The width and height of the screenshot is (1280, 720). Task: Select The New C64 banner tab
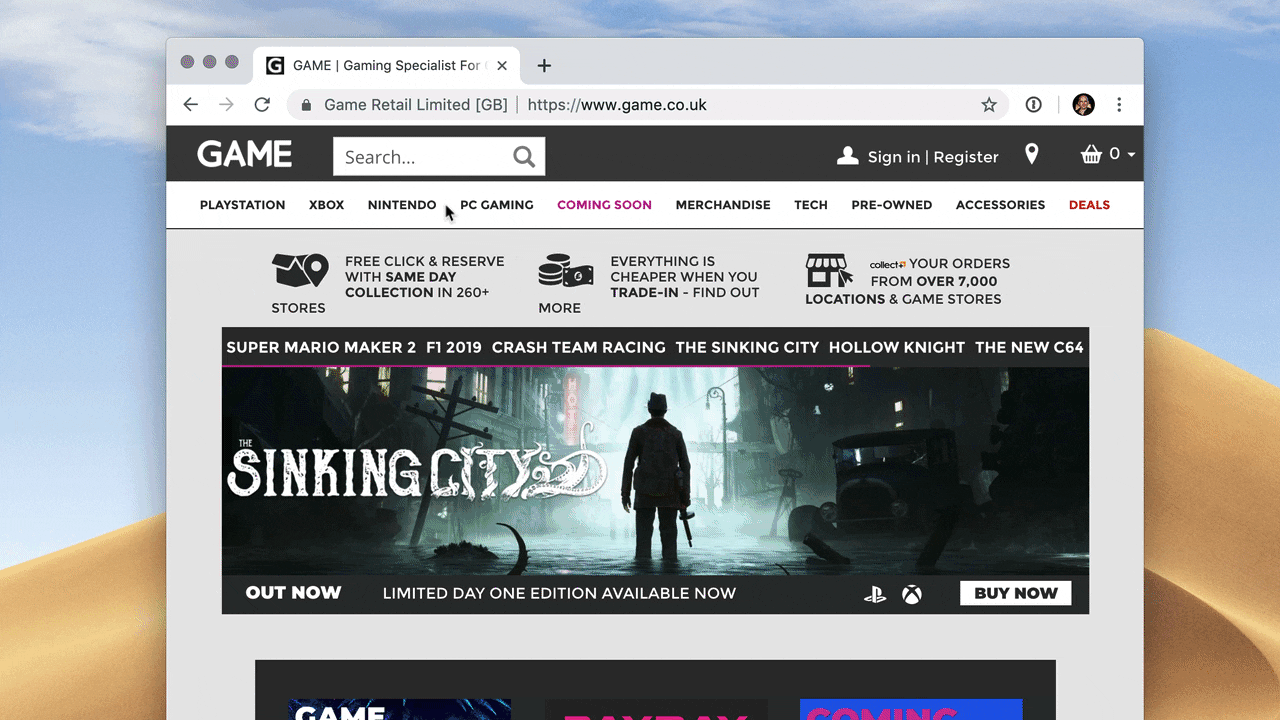point(1029,348)
